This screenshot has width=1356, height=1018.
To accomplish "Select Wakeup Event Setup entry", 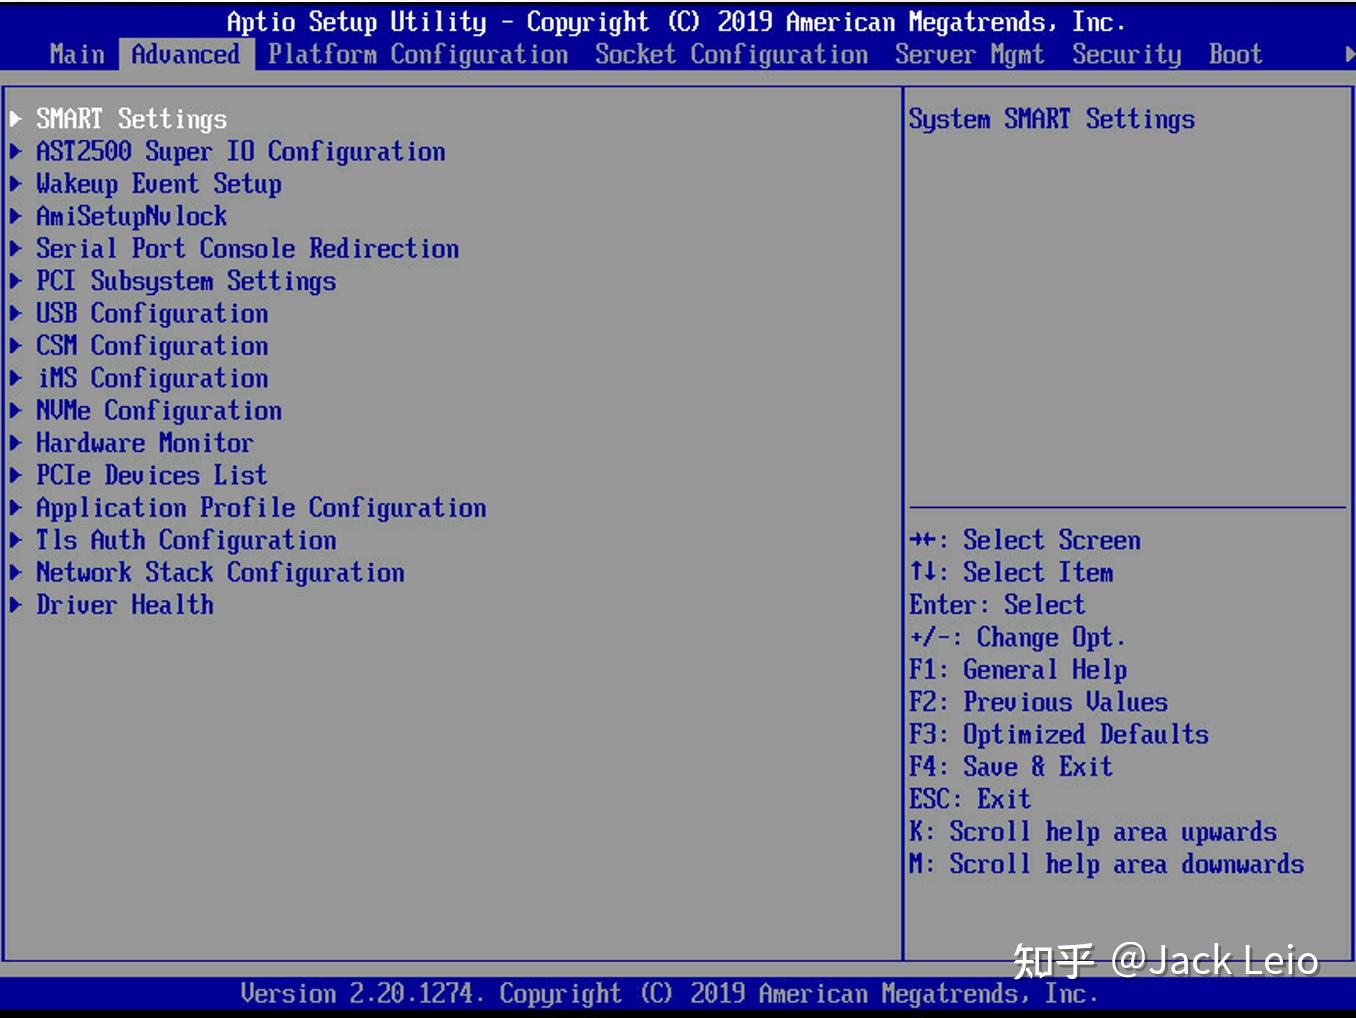I will pyautogui.click(x=159, y=184).
